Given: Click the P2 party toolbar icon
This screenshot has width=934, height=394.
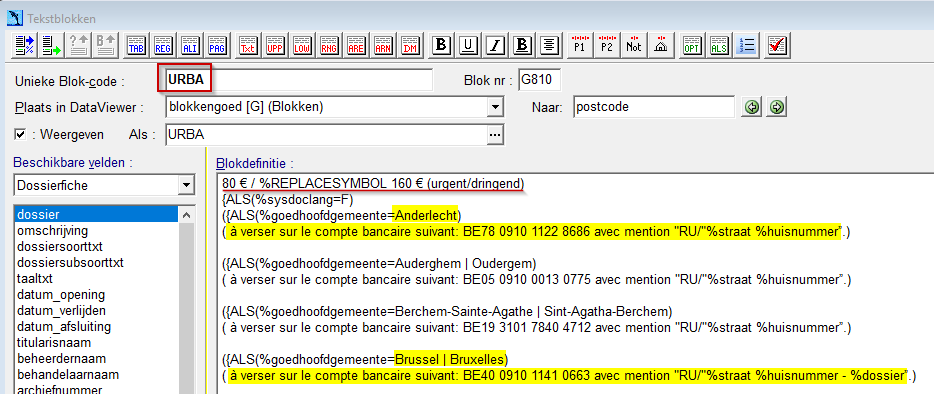Looking at the screenshot, I should 606,45.
